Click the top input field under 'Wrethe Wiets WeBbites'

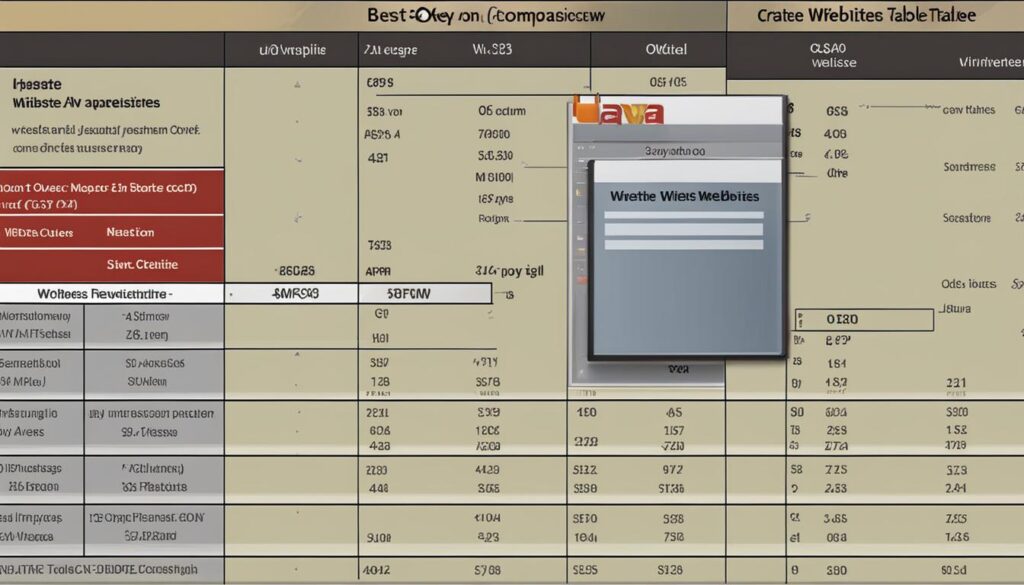[684, 215]
